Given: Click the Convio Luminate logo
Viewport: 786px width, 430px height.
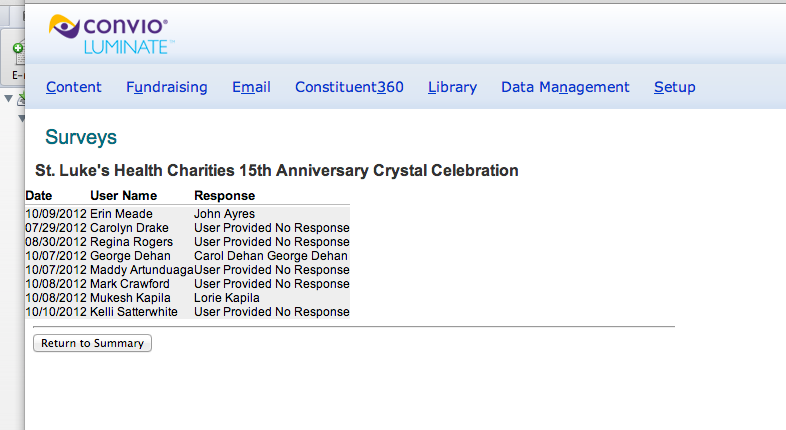Looking at the screenshot, I should point(111,34).
